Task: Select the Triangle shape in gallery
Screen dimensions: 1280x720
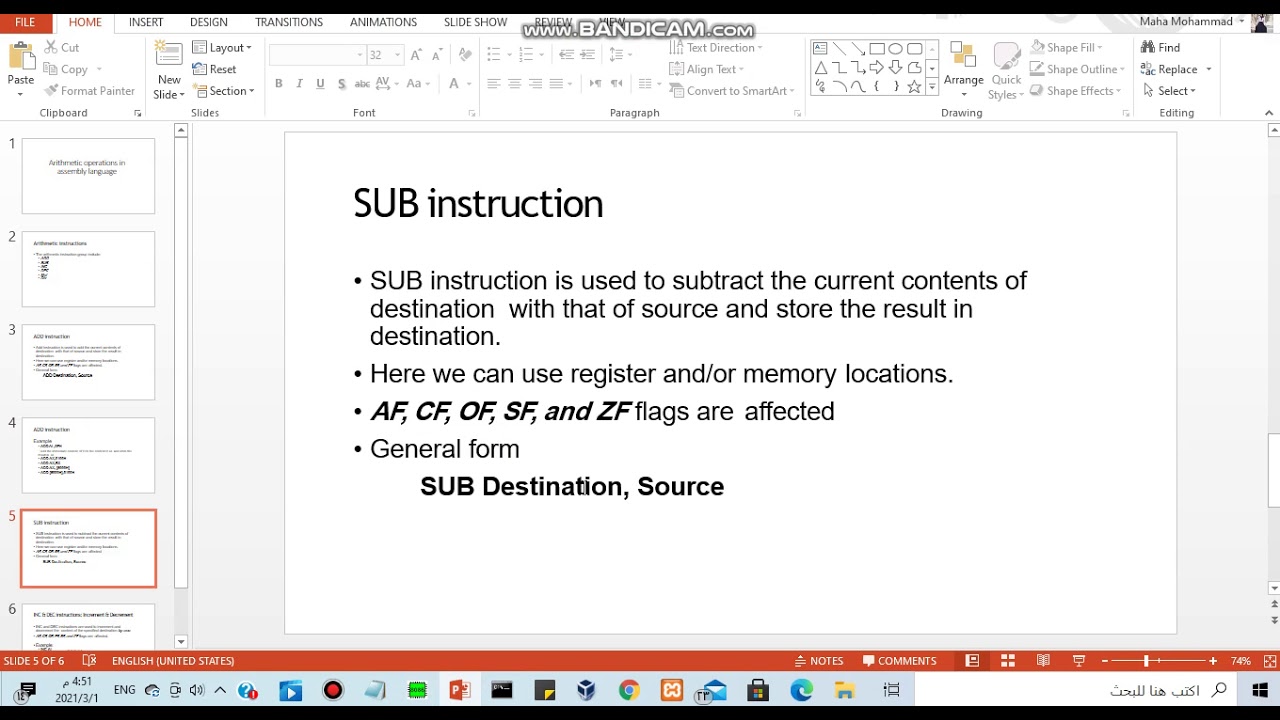Action: click(x=820, y=68)
